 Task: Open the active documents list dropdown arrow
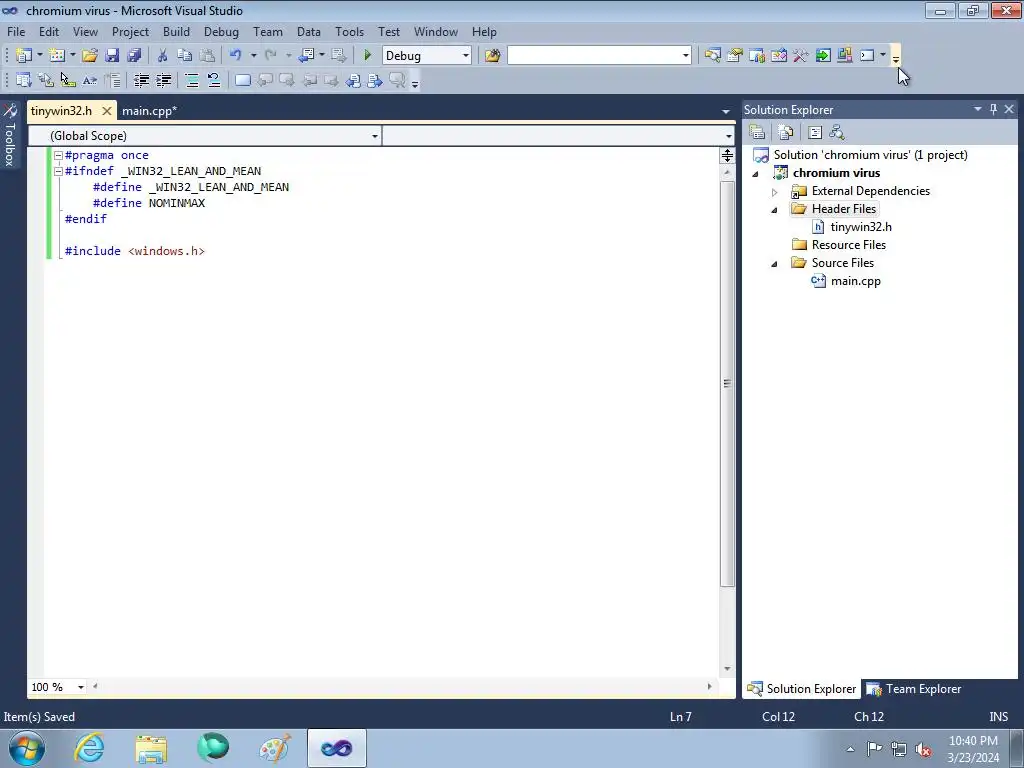[726, 112]
